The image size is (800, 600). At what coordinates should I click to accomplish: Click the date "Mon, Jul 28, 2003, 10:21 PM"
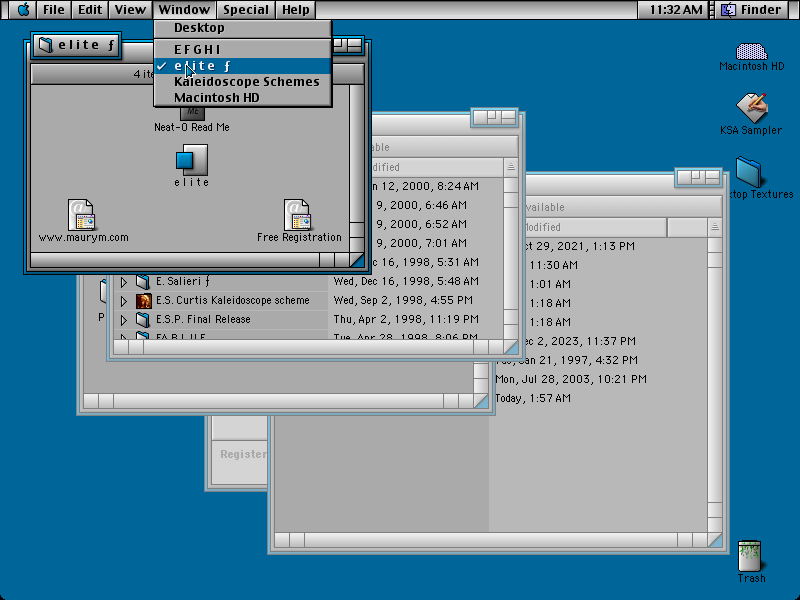571,379
